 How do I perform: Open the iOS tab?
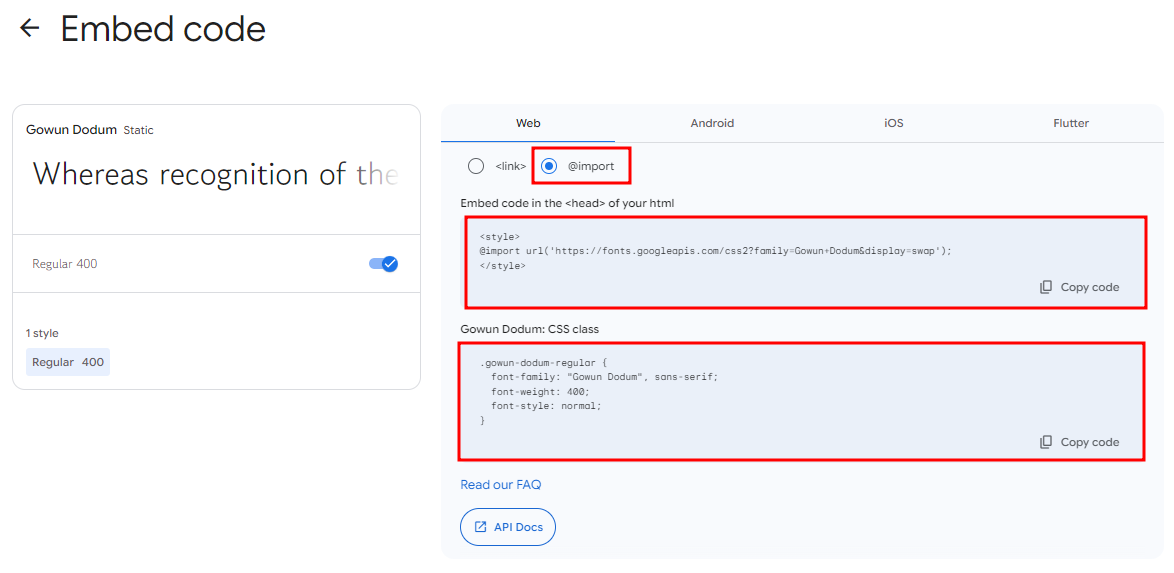click(893, 123)
